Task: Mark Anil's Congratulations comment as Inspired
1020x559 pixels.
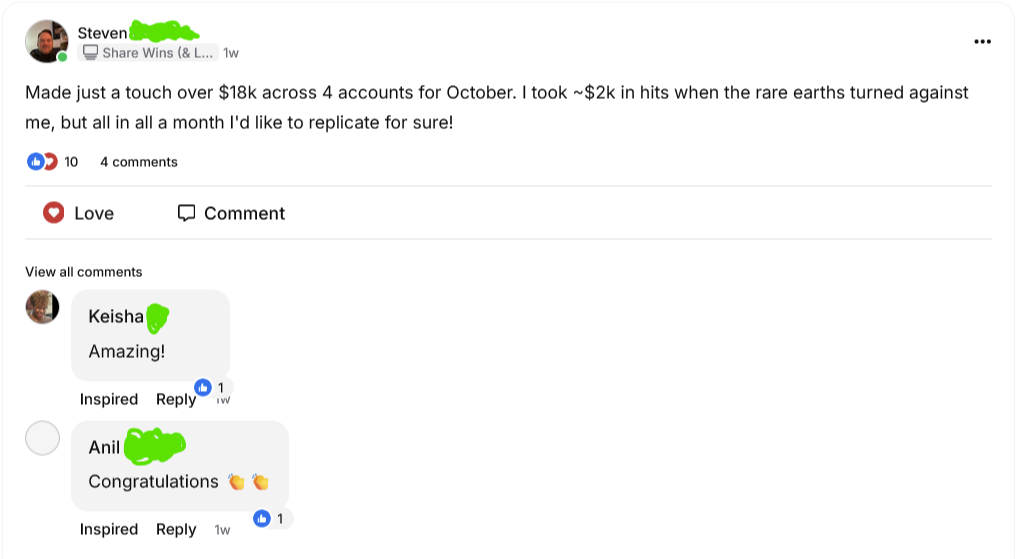Action: click(109, 529)
